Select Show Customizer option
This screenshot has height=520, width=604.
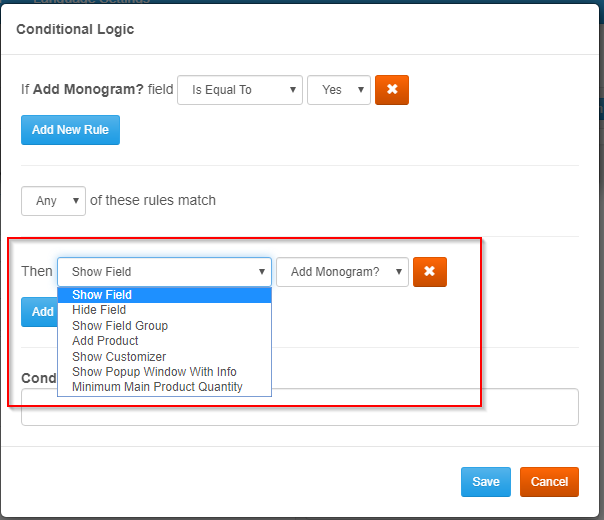click(164, 357)
